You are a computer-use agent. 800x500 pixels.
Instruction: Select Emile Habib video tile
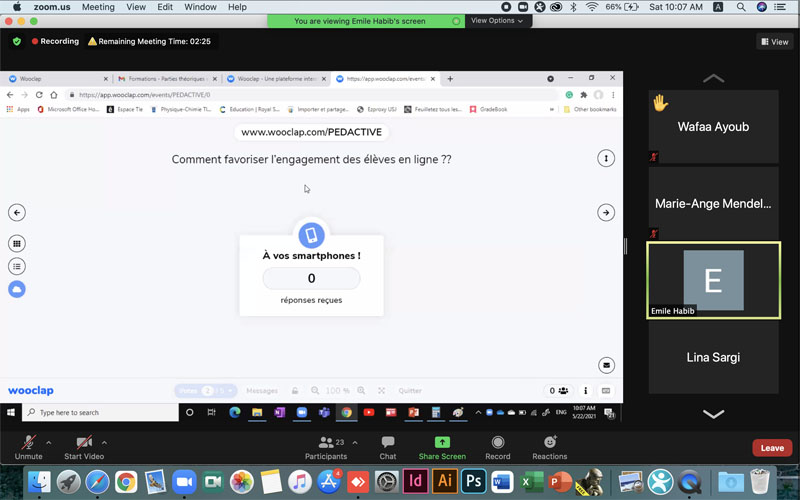click(713, 280)
